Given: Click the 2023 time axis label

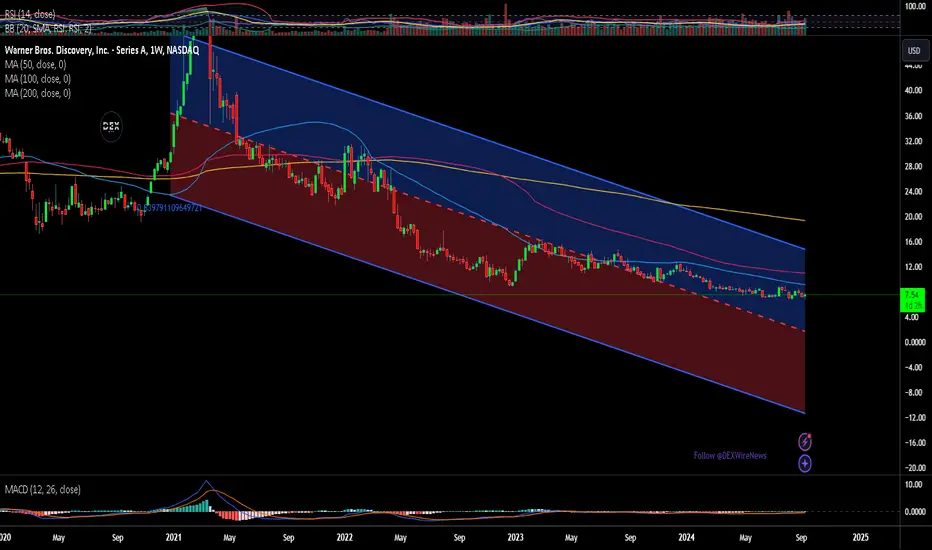Looking at the screenshot, I should 515,538.
